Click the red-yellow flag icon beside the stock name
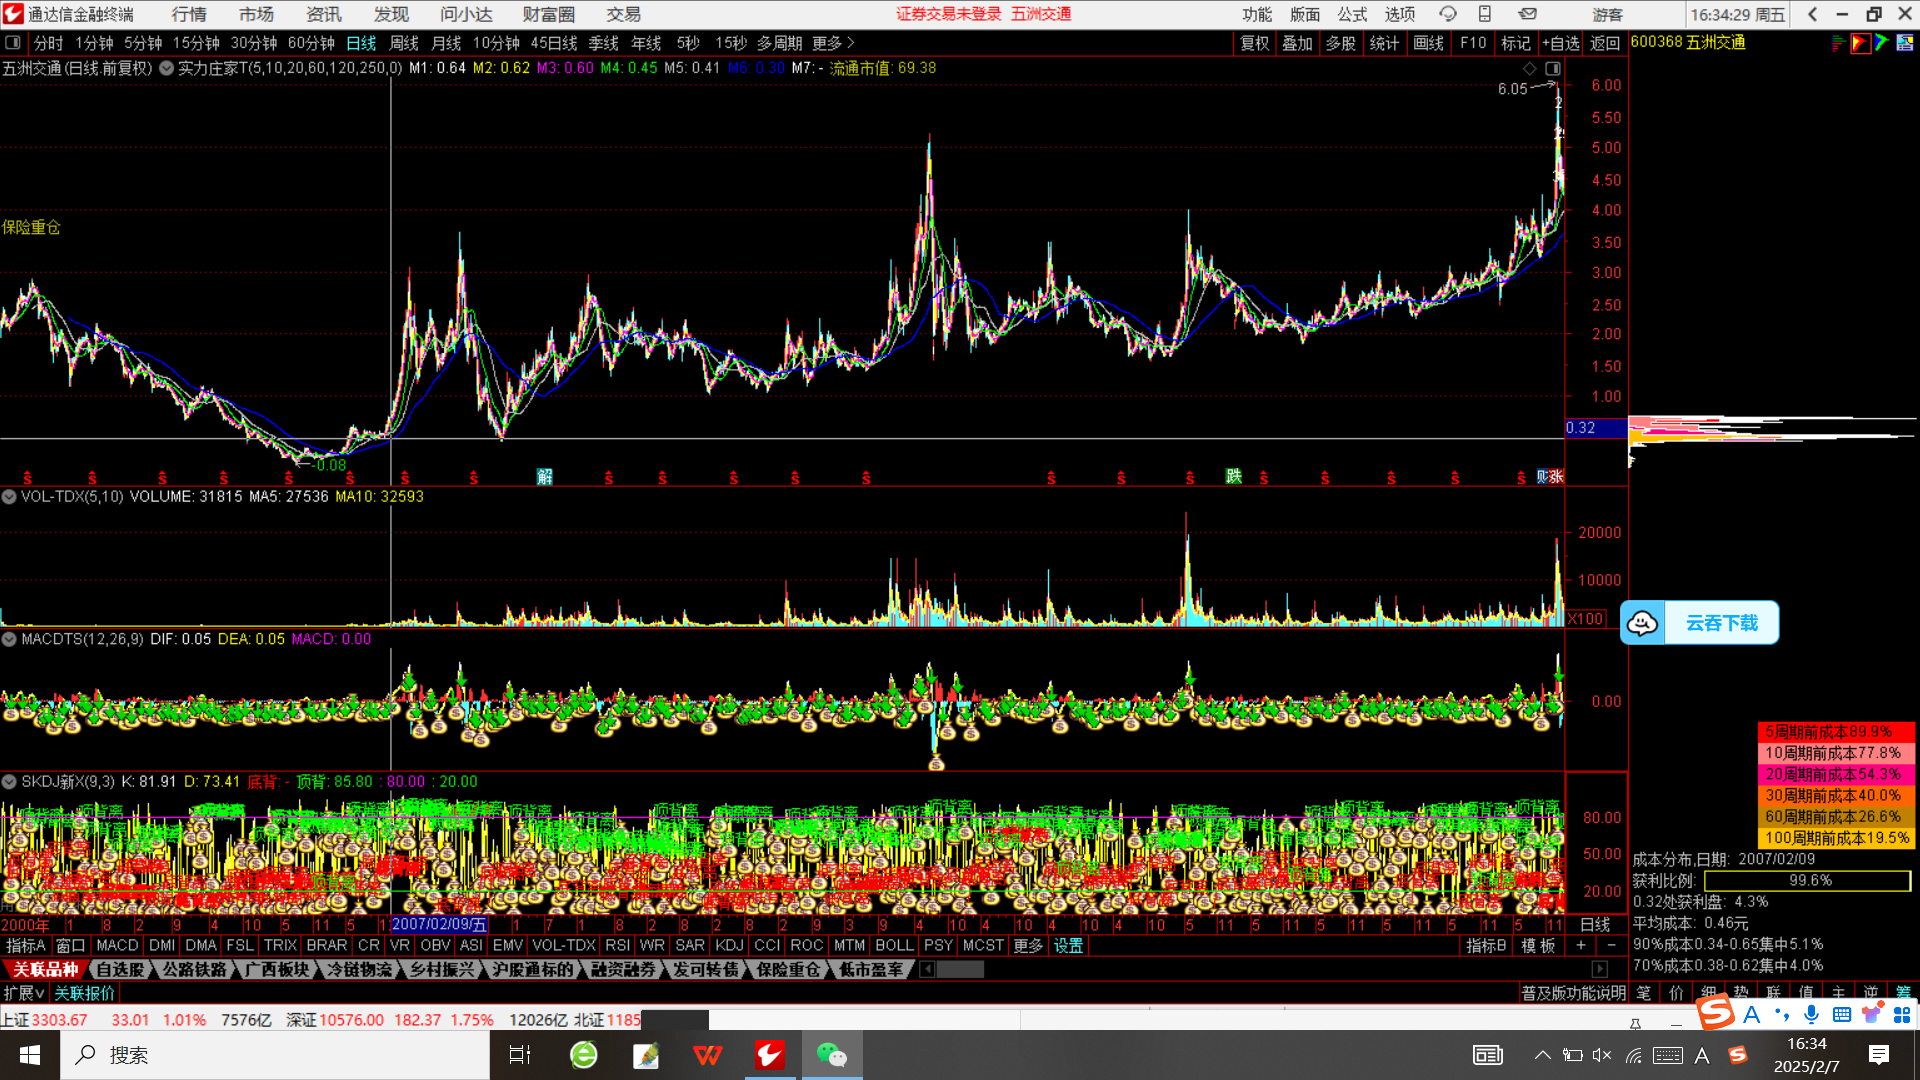Image resolution: width=1920 pixels, height=1080 pixels. 1860,43
